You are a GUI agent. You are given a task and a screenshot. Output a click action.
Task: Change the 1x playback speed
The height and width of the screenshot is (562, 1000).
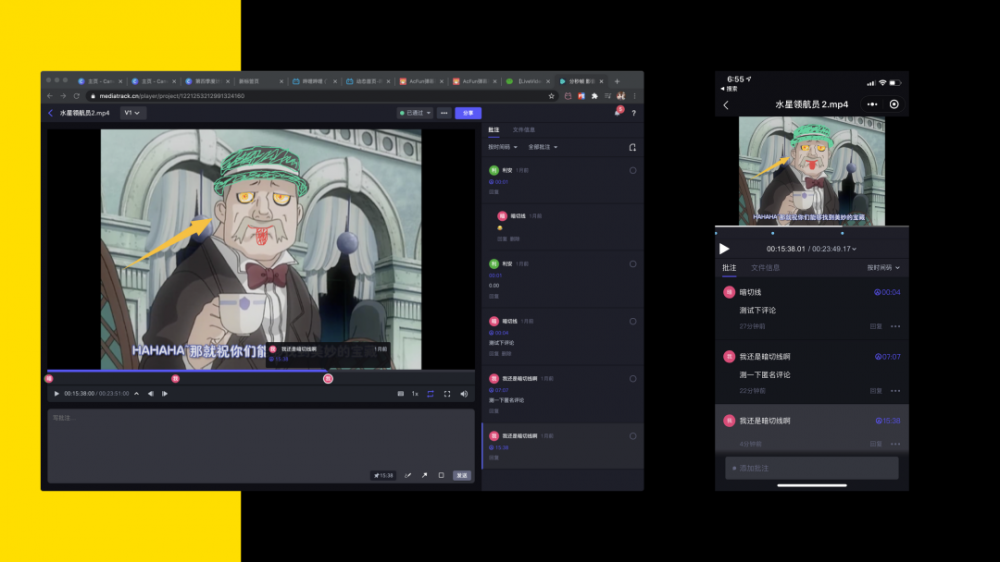[415, 394]
